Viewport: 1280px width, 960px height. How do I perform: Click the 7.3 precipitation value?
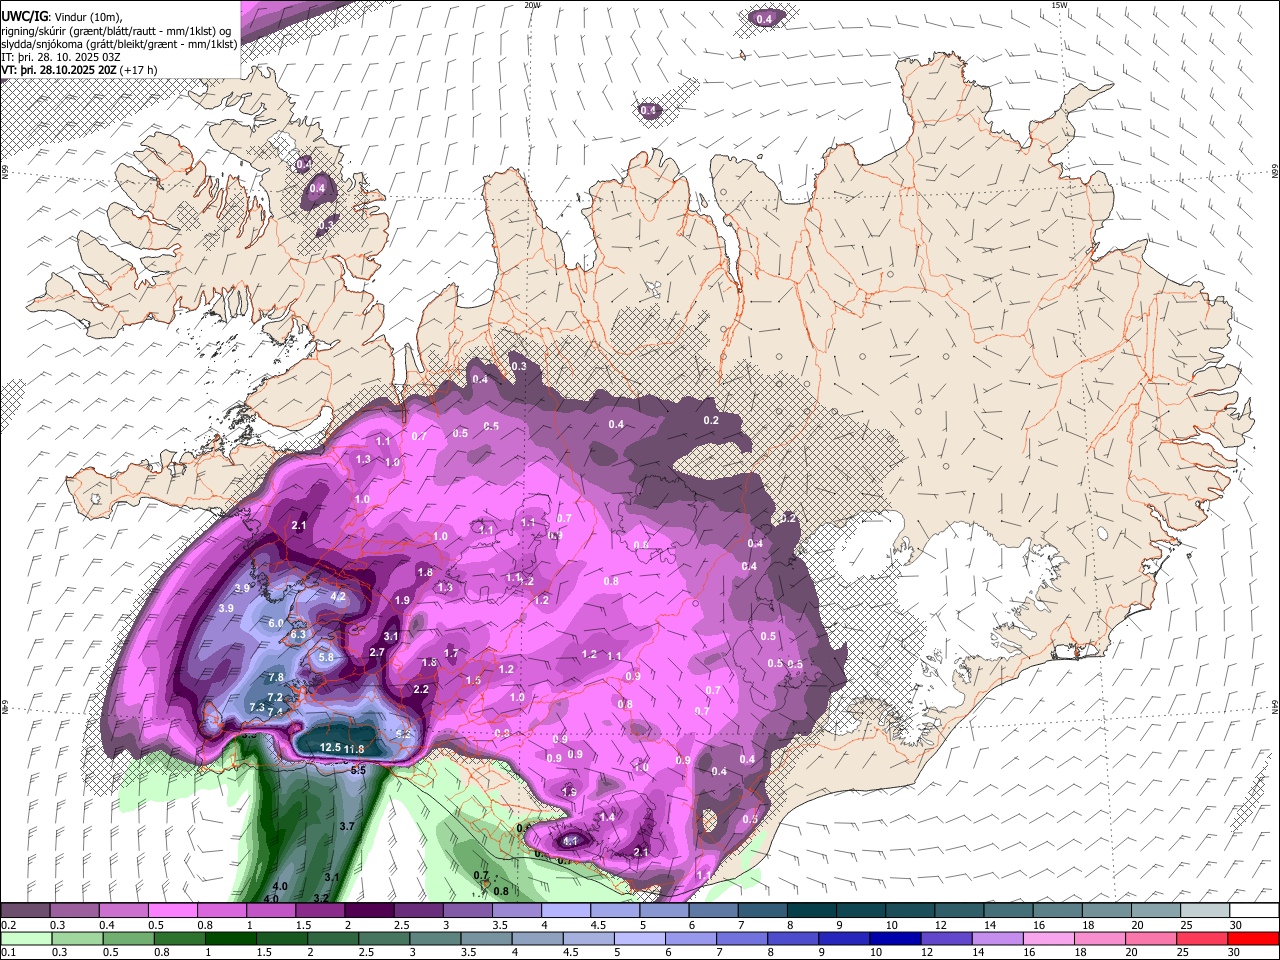(x=257, y=707)
